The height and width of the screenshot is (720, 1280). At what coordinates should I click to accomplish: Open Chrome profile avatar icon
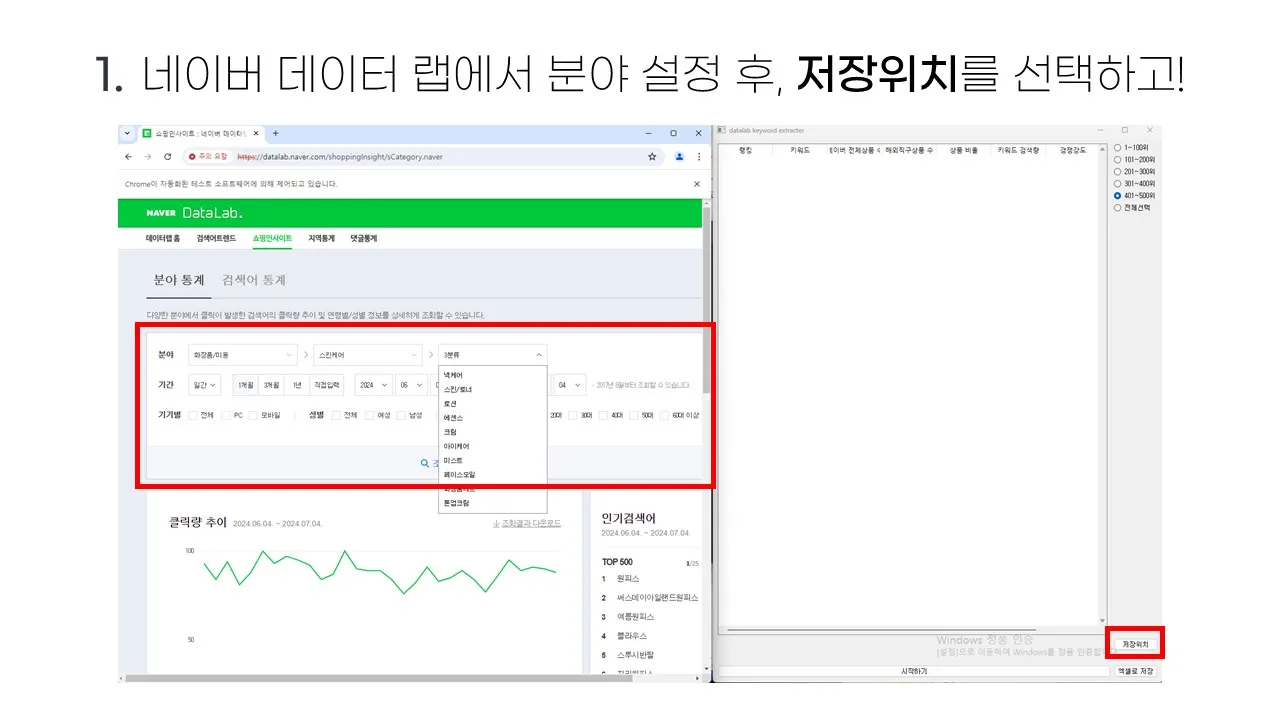click(x=680, y=157)
